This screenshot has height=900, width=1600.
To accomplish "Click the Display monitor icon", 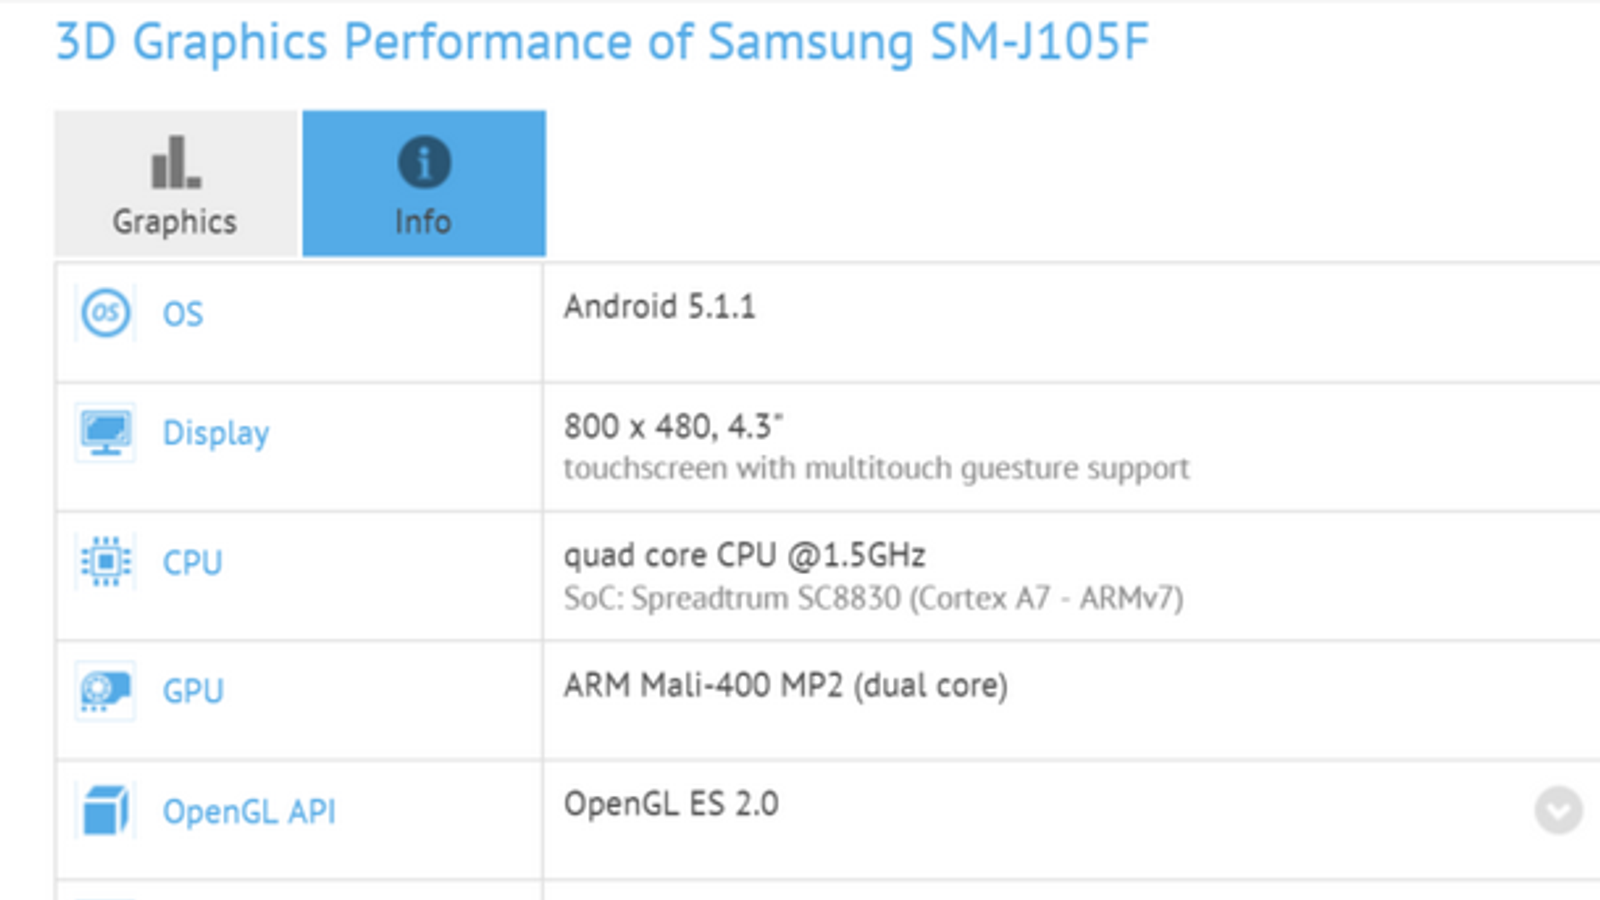I will pyautogui.click(x=105, y=433).
